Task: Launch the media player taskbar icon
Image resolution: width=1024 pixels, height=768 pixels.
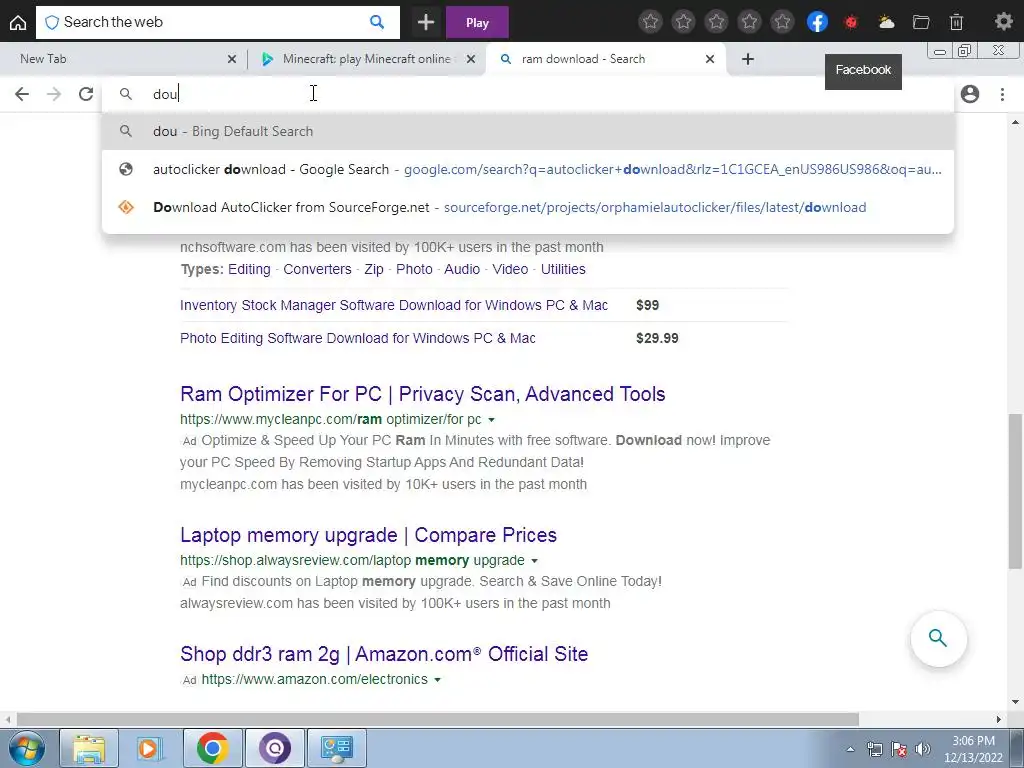Action: 150,748
